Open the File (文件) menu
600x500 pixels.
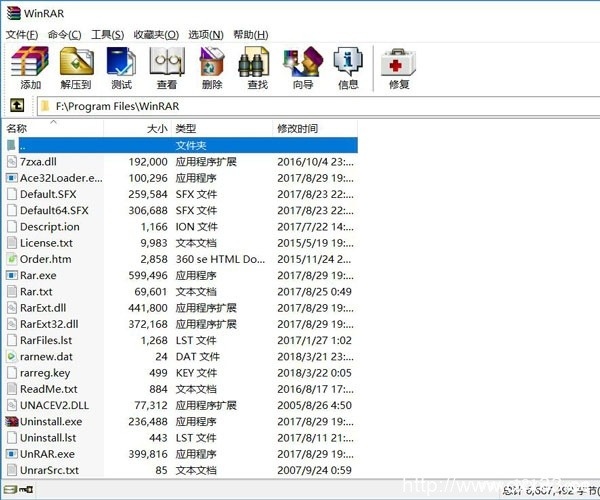point(22,35)
